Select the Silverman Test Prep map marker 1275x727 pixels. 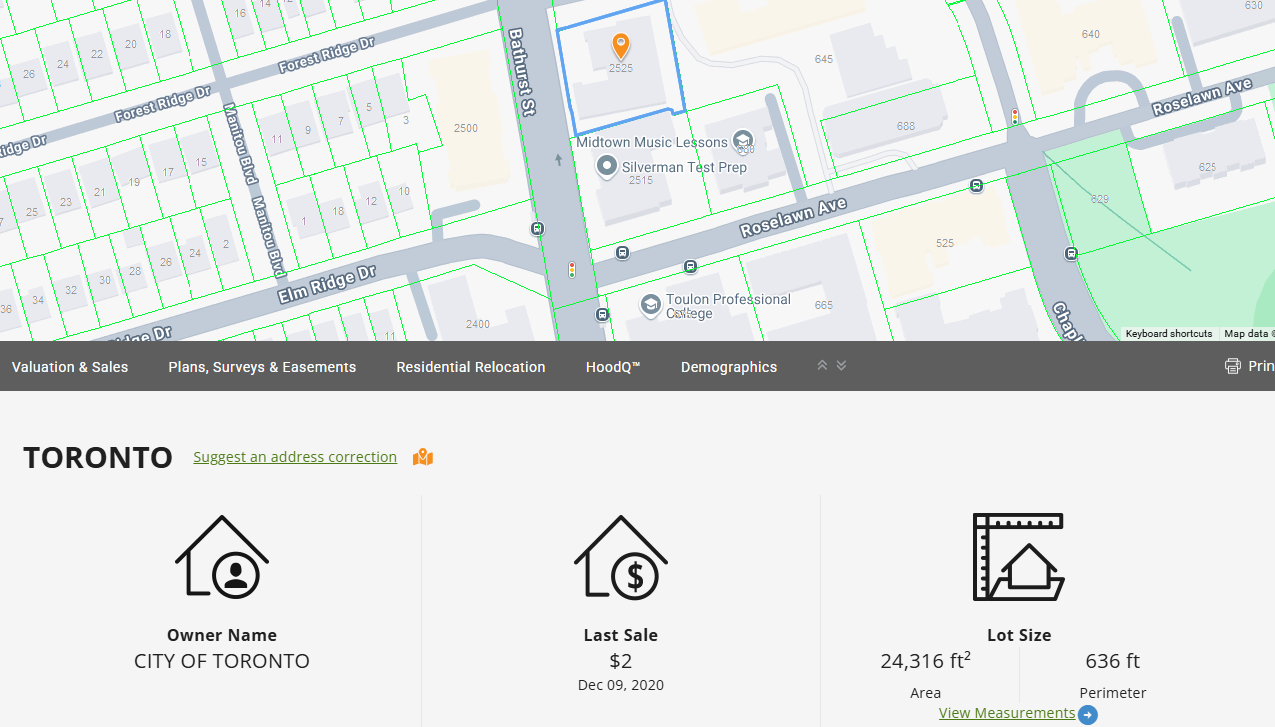(x=606, y=167)
